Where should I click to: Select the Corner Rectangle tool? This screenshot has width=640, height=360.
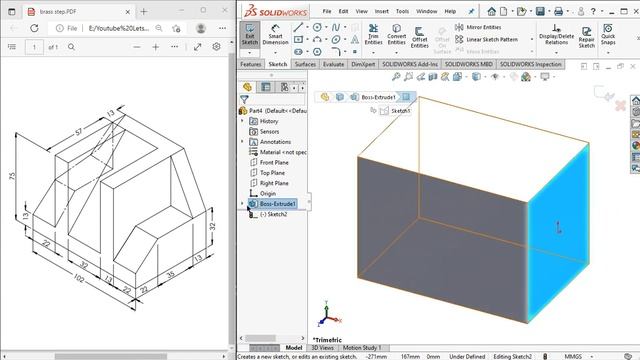point(298,40)
